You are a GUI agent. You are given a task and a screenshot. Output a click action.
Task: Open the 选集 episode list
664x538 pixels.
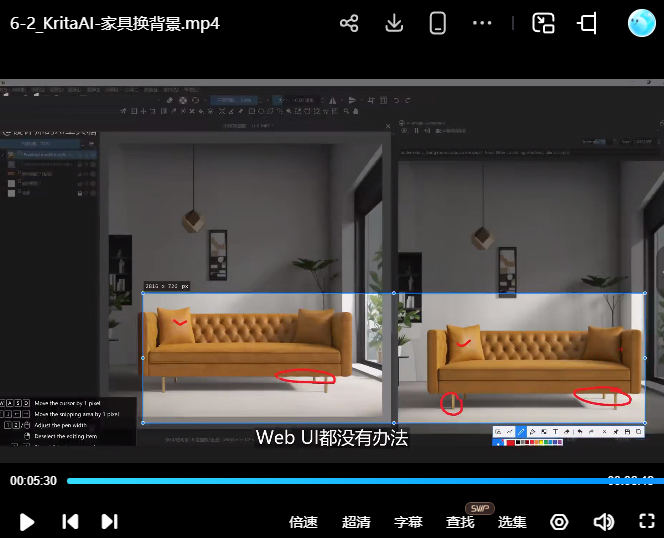point(512,522)
